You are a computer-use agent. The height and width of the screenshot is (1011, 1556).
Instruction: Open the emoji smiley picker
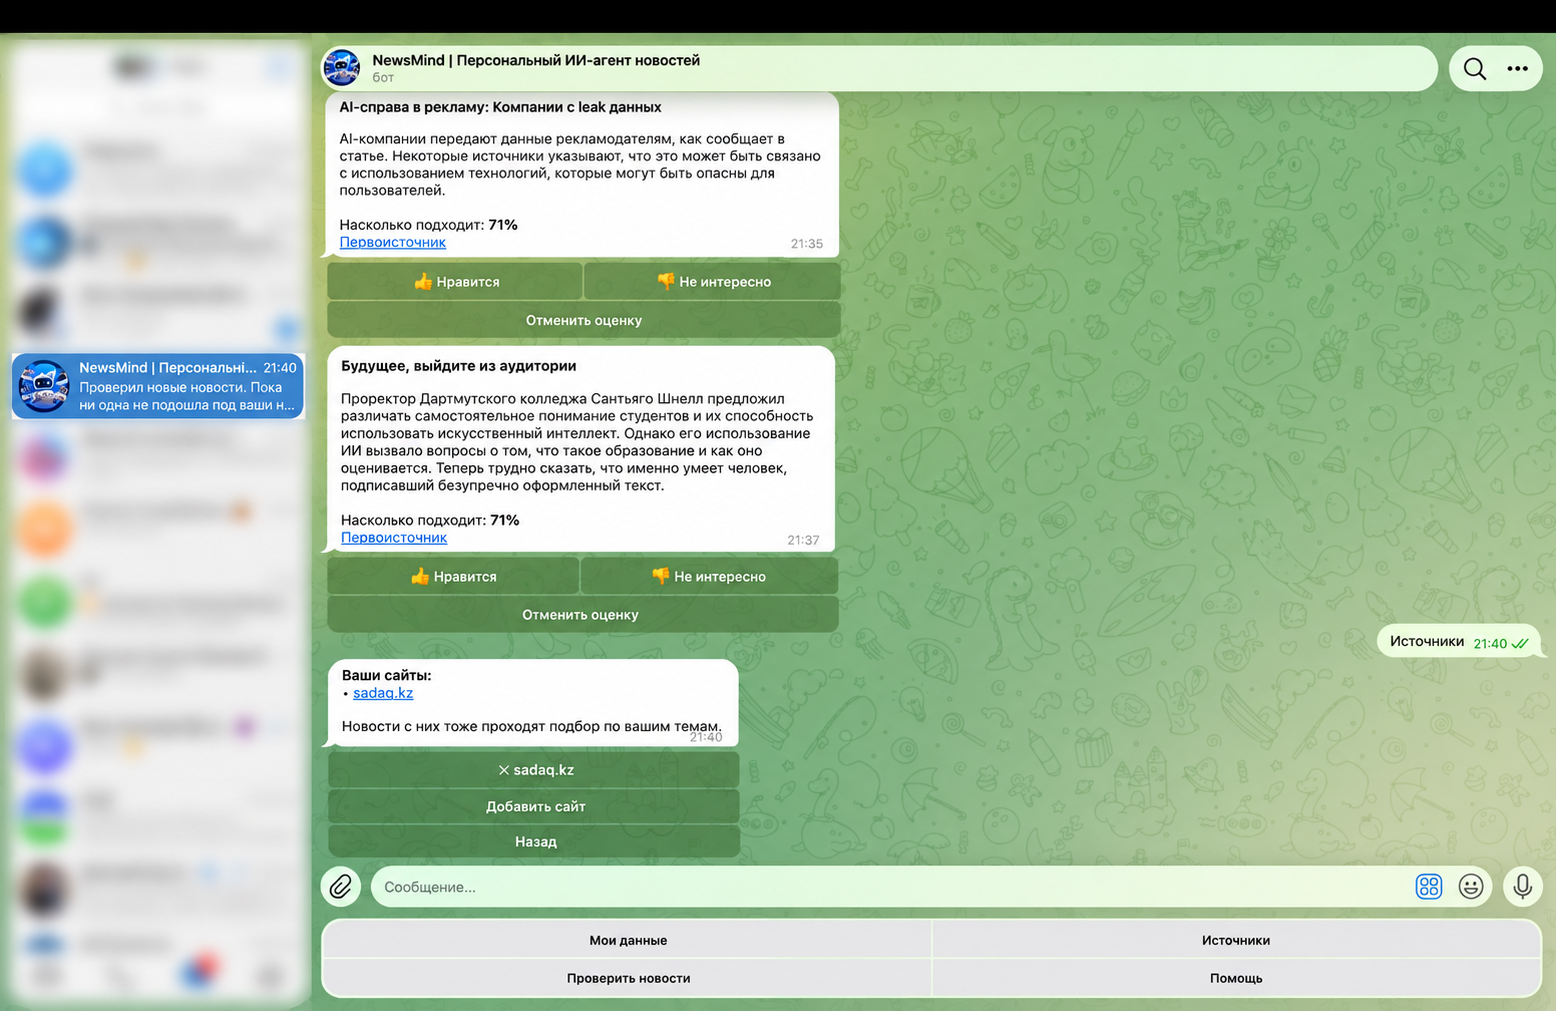click(x=1470, y=887)
